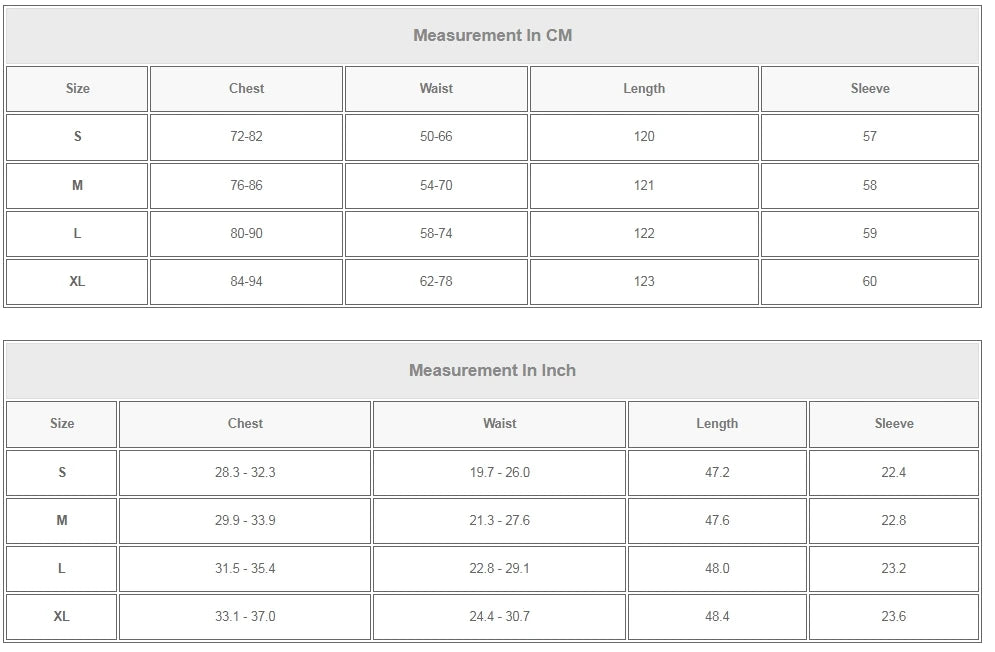The image size is (995, 652).
Task: Click the 28.3 - 32.3 chest cell
Action: (245, 473)
